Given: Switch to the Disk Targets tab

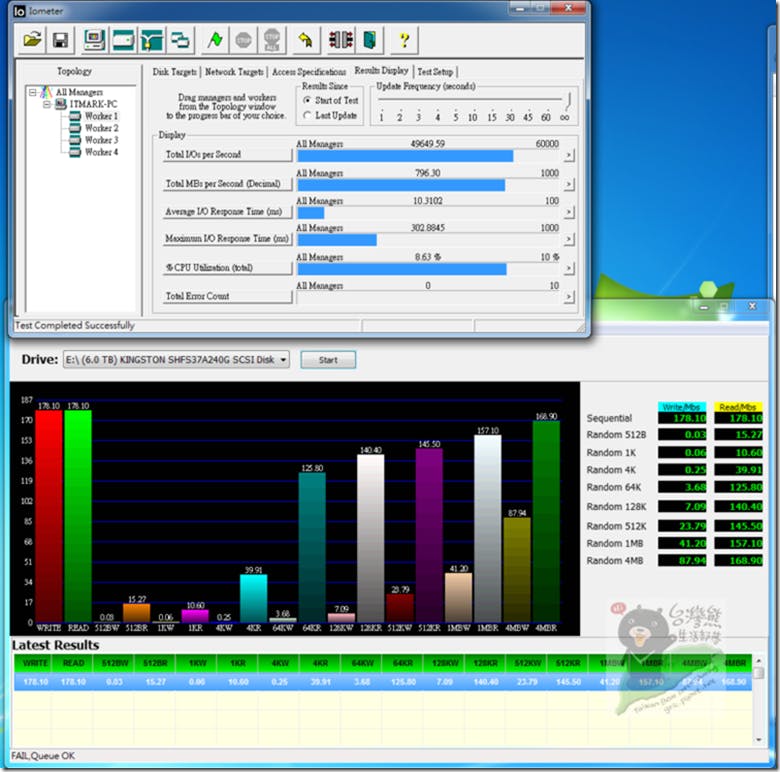Looking at the screenshot, I should 175,72.
